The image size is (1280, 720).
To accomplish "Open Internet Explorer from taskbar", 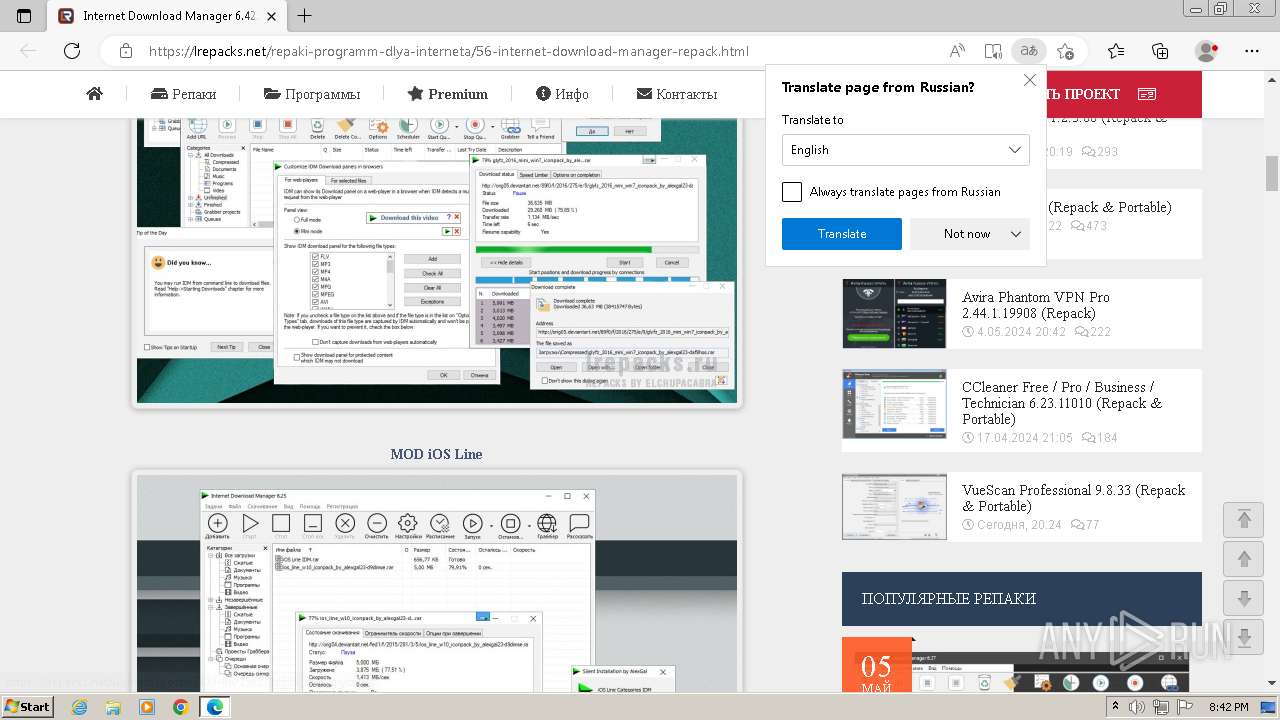I will click(80, 707).
